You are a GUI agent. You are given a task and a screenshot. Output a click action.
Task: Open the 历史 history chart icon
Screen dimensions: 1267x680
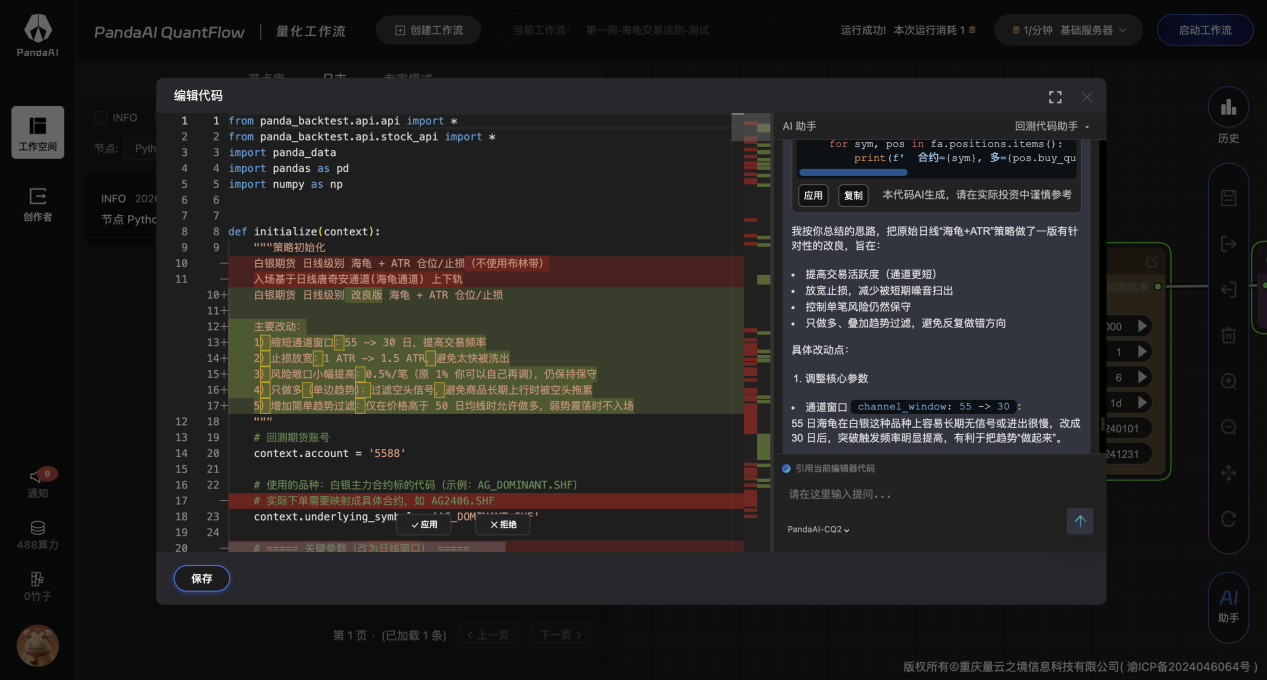tap(1228, 107)
